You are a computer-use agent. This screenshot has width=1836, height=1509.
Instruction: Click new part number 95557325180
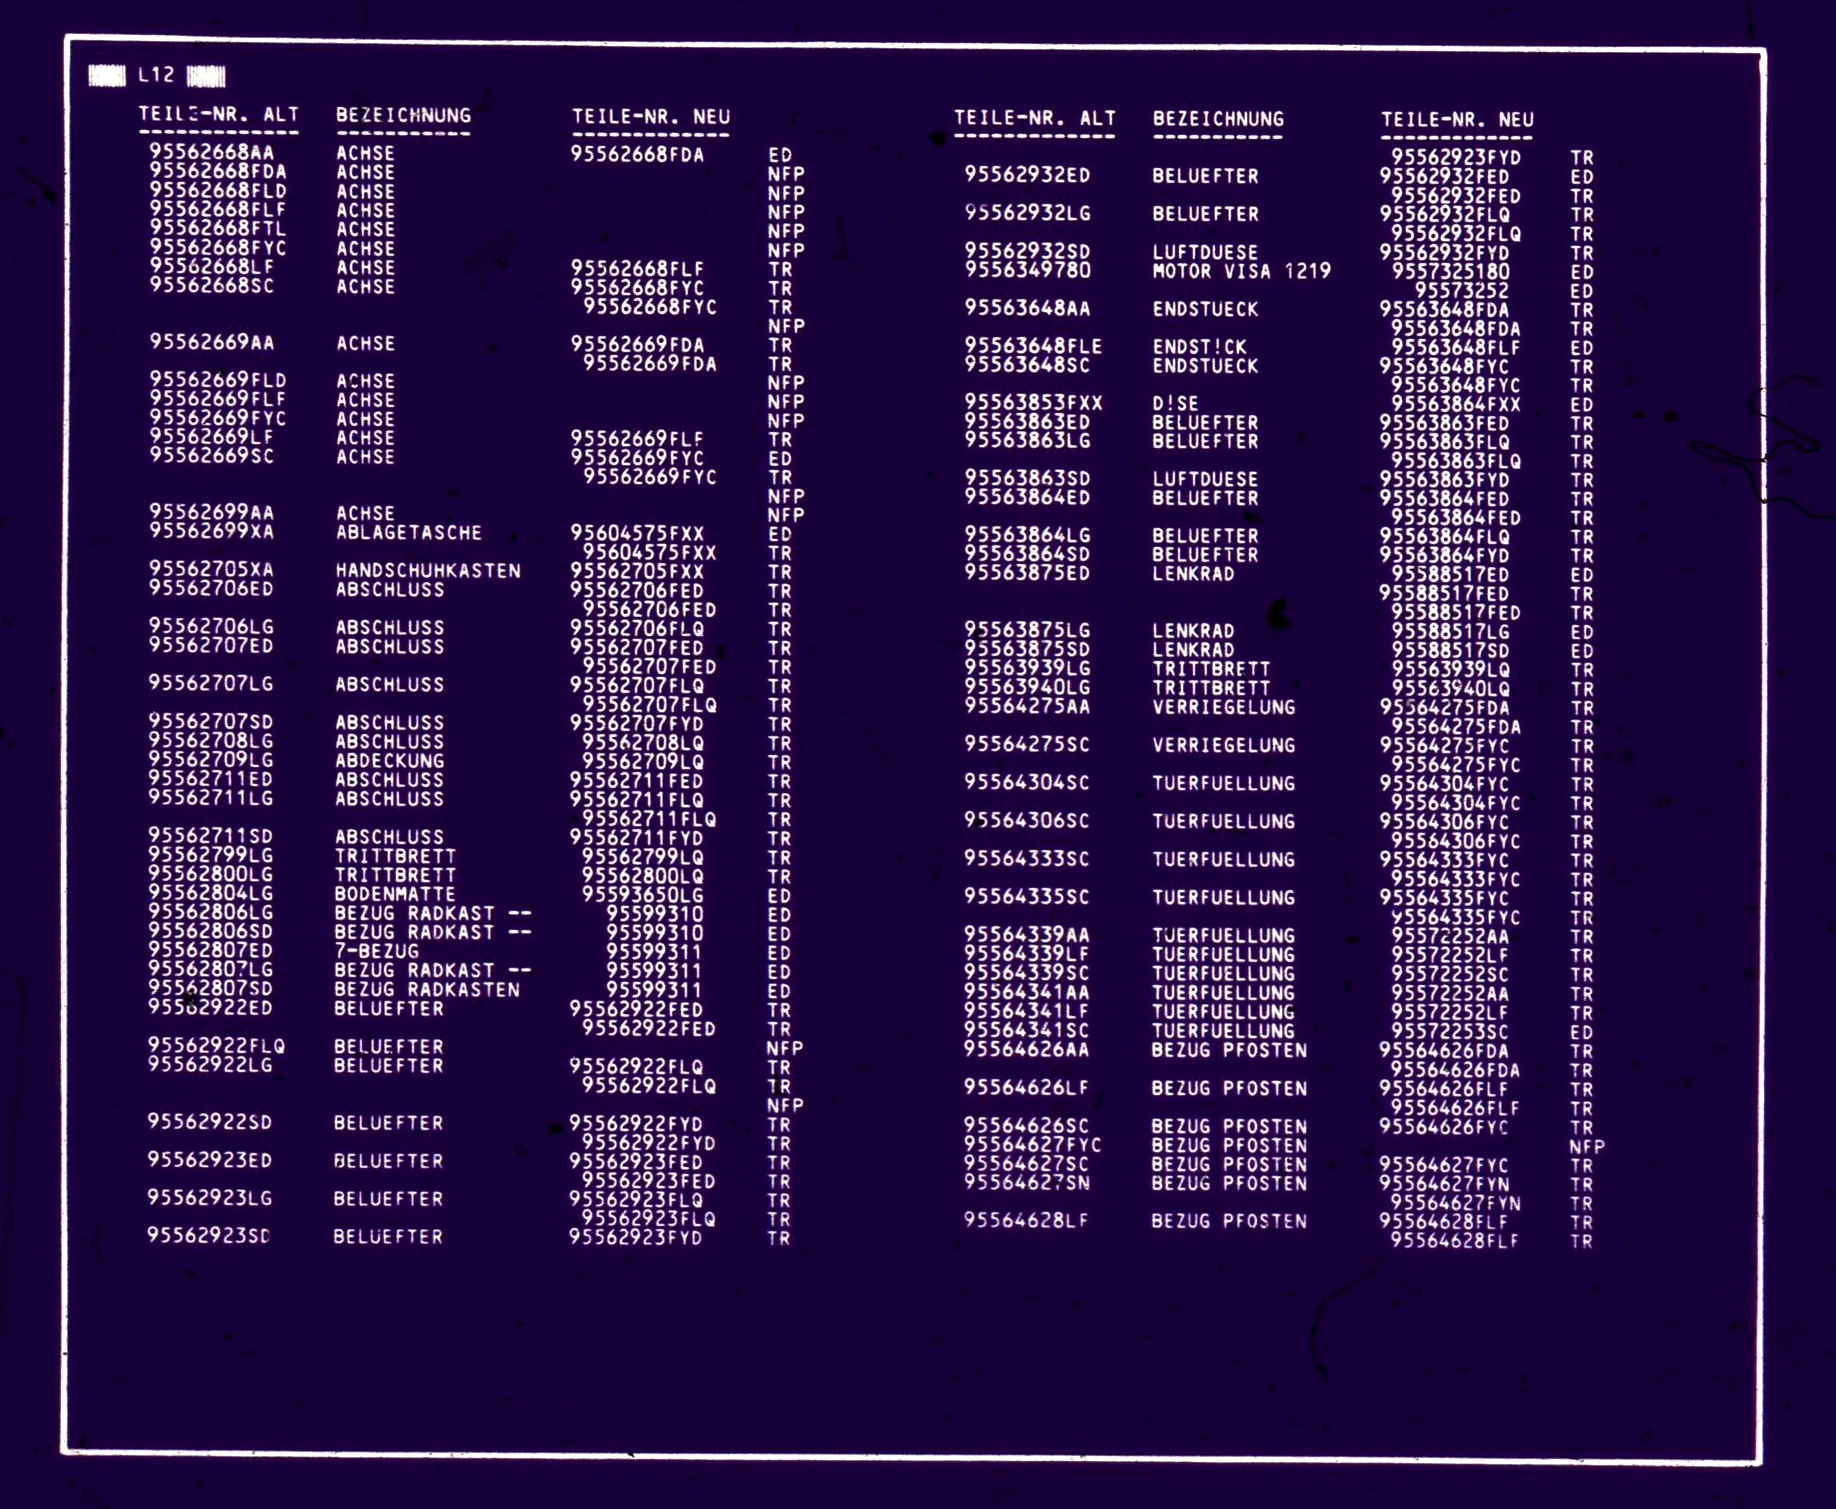(1450, 272)
